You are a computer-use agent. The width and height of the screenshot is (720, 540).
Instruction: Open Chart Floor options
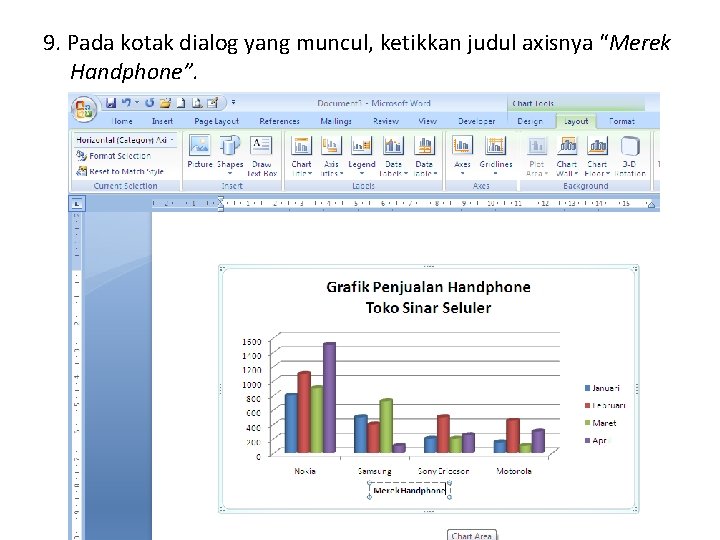[x=597, y=155]
